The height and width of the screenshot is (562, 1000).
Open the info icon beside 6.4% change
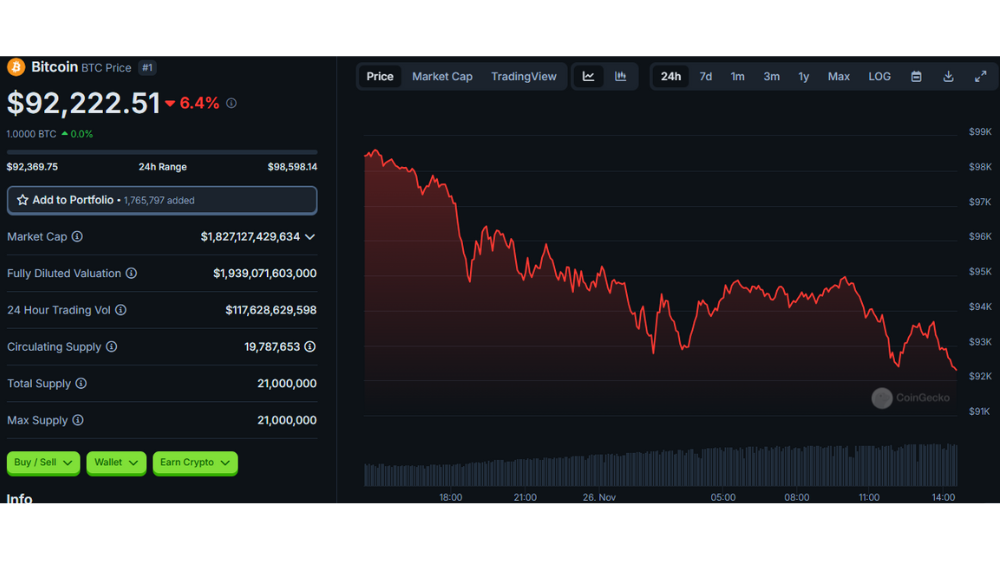tap(232, 103)
